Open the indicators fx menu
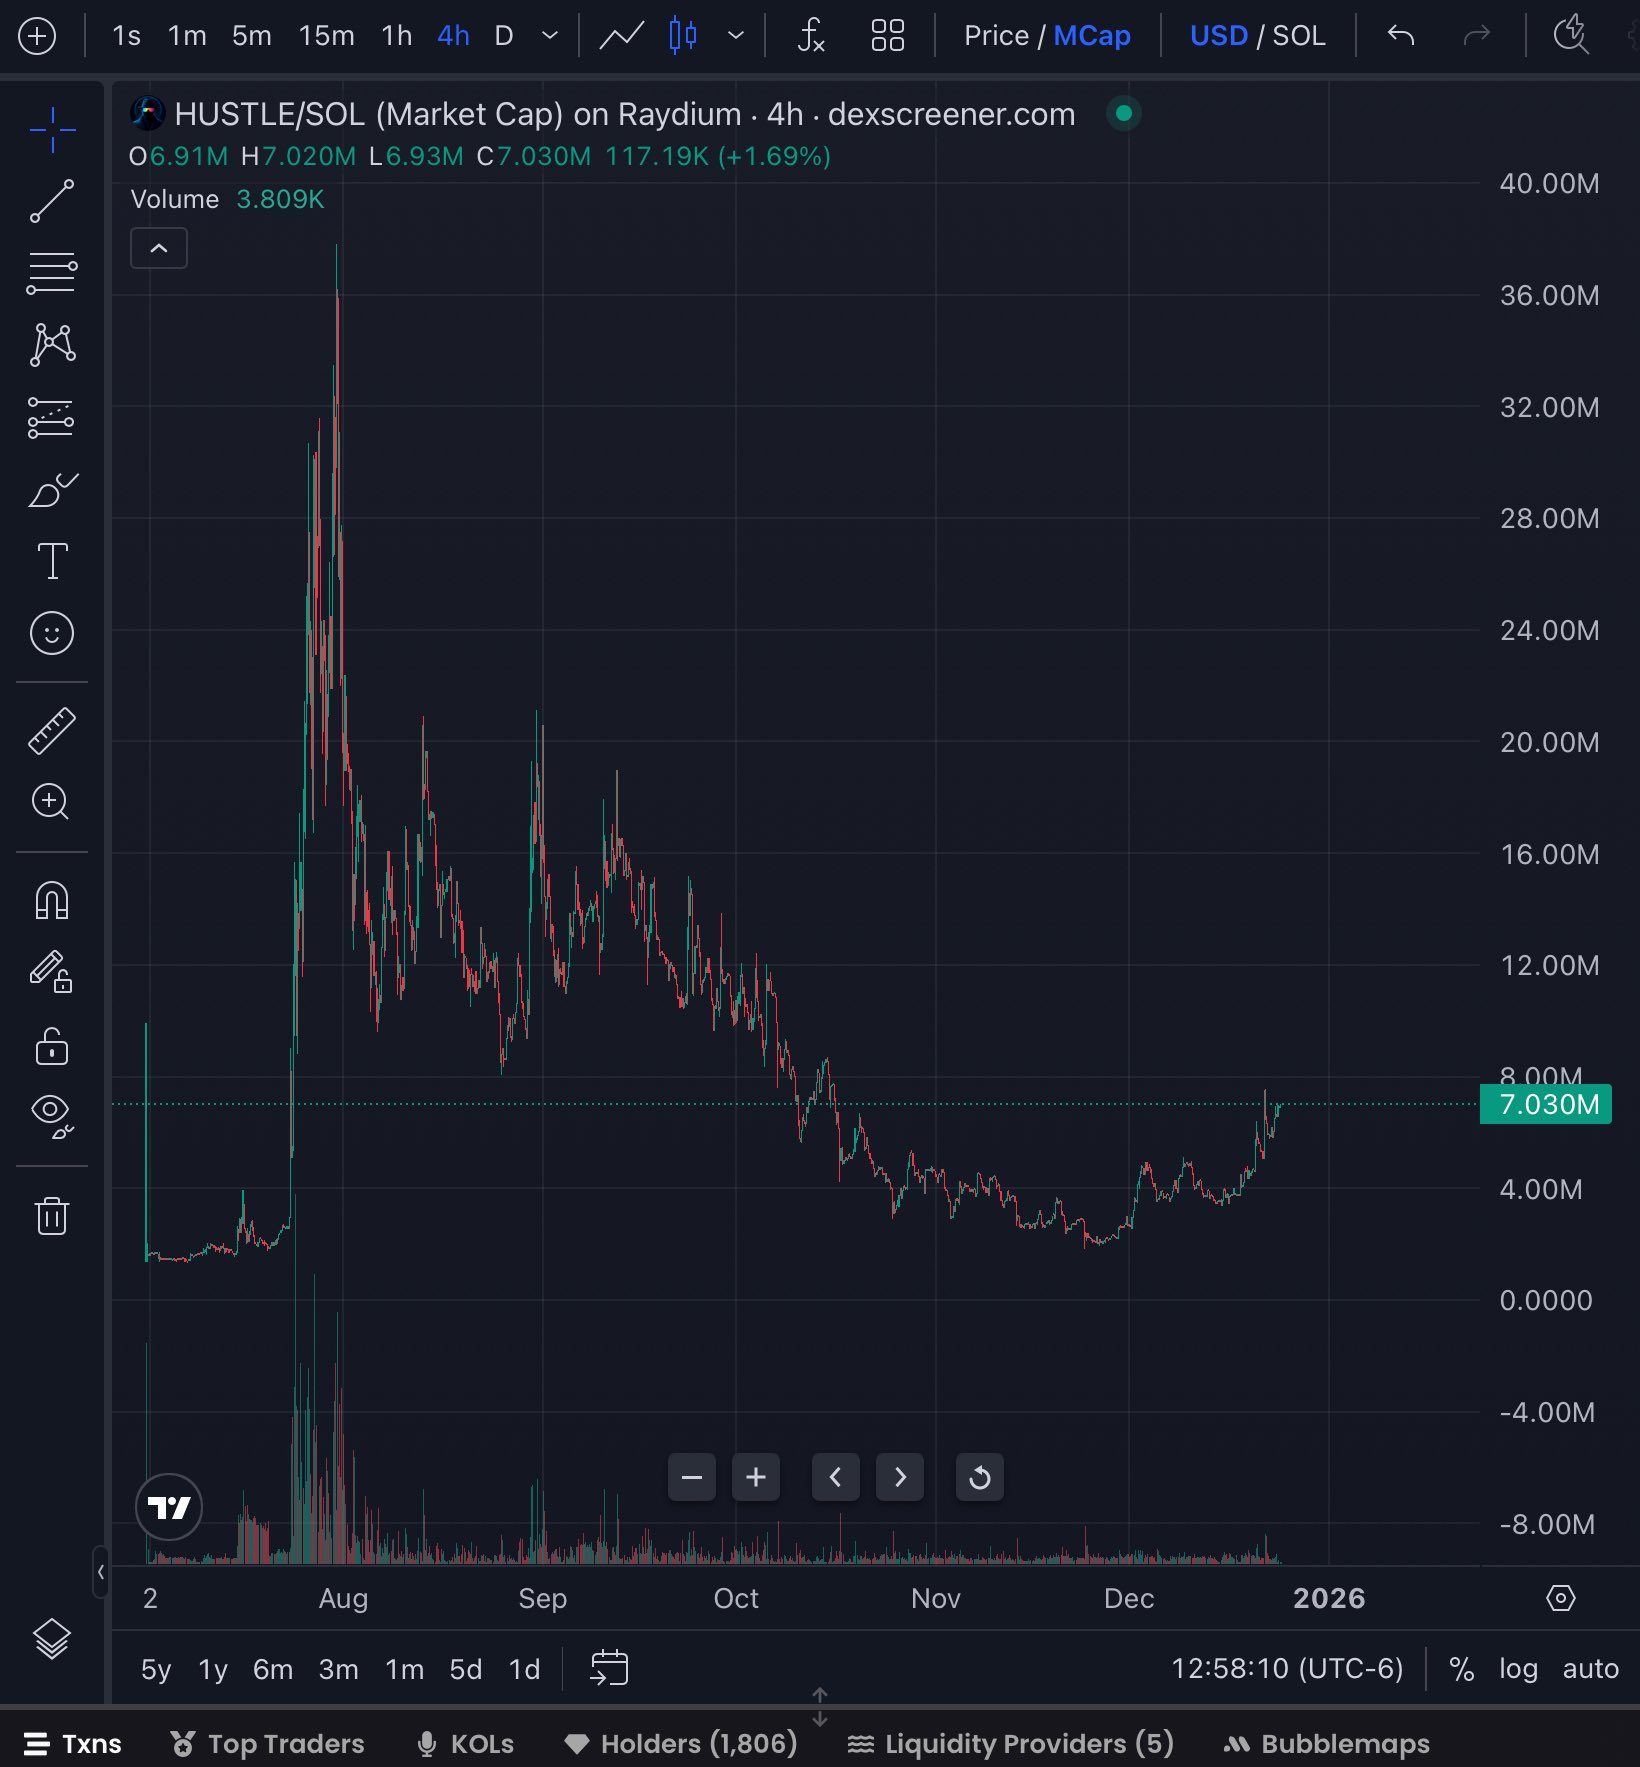Screen dimensions: 1640x1767 click(x=811, y=37)
